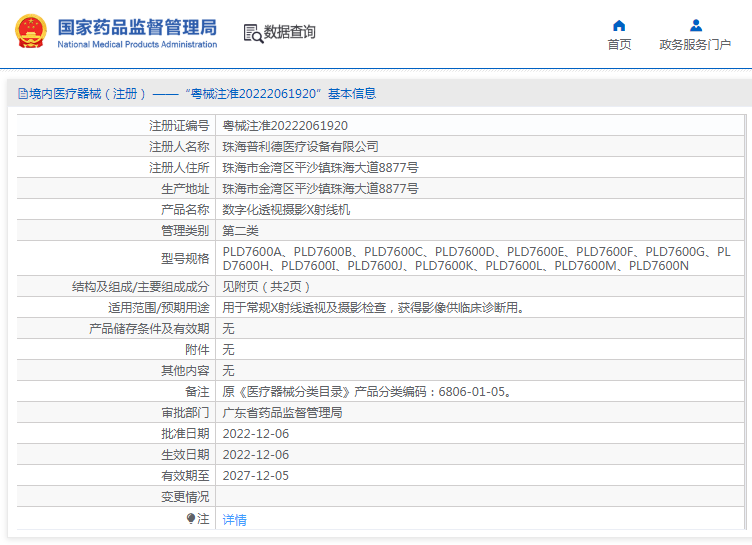Click the PLD7600A model list cell
The height and width of the screenshot is (545, 752).
click(x=479, y=259)
